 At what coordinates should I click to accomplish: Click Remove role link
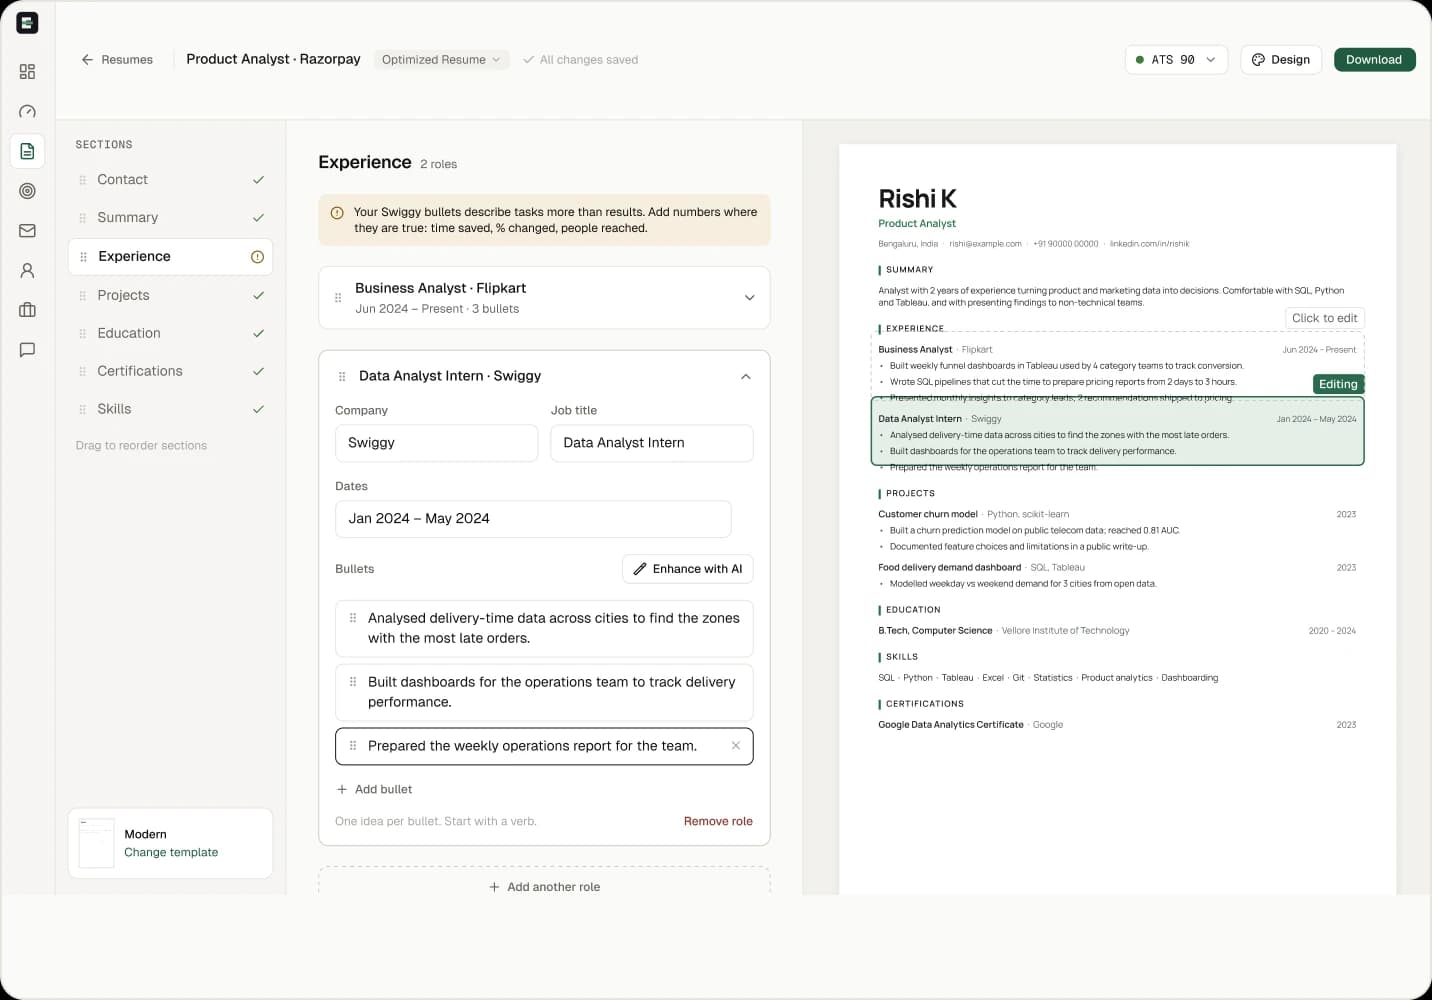(718, 822)
